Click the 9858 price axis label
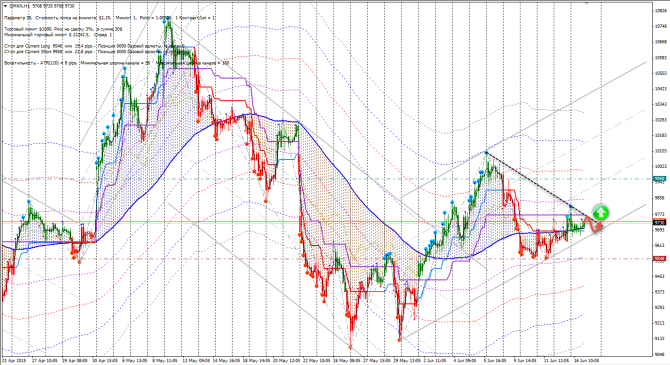The height and width of the screenshot is (365, 670). pos(660,198)
